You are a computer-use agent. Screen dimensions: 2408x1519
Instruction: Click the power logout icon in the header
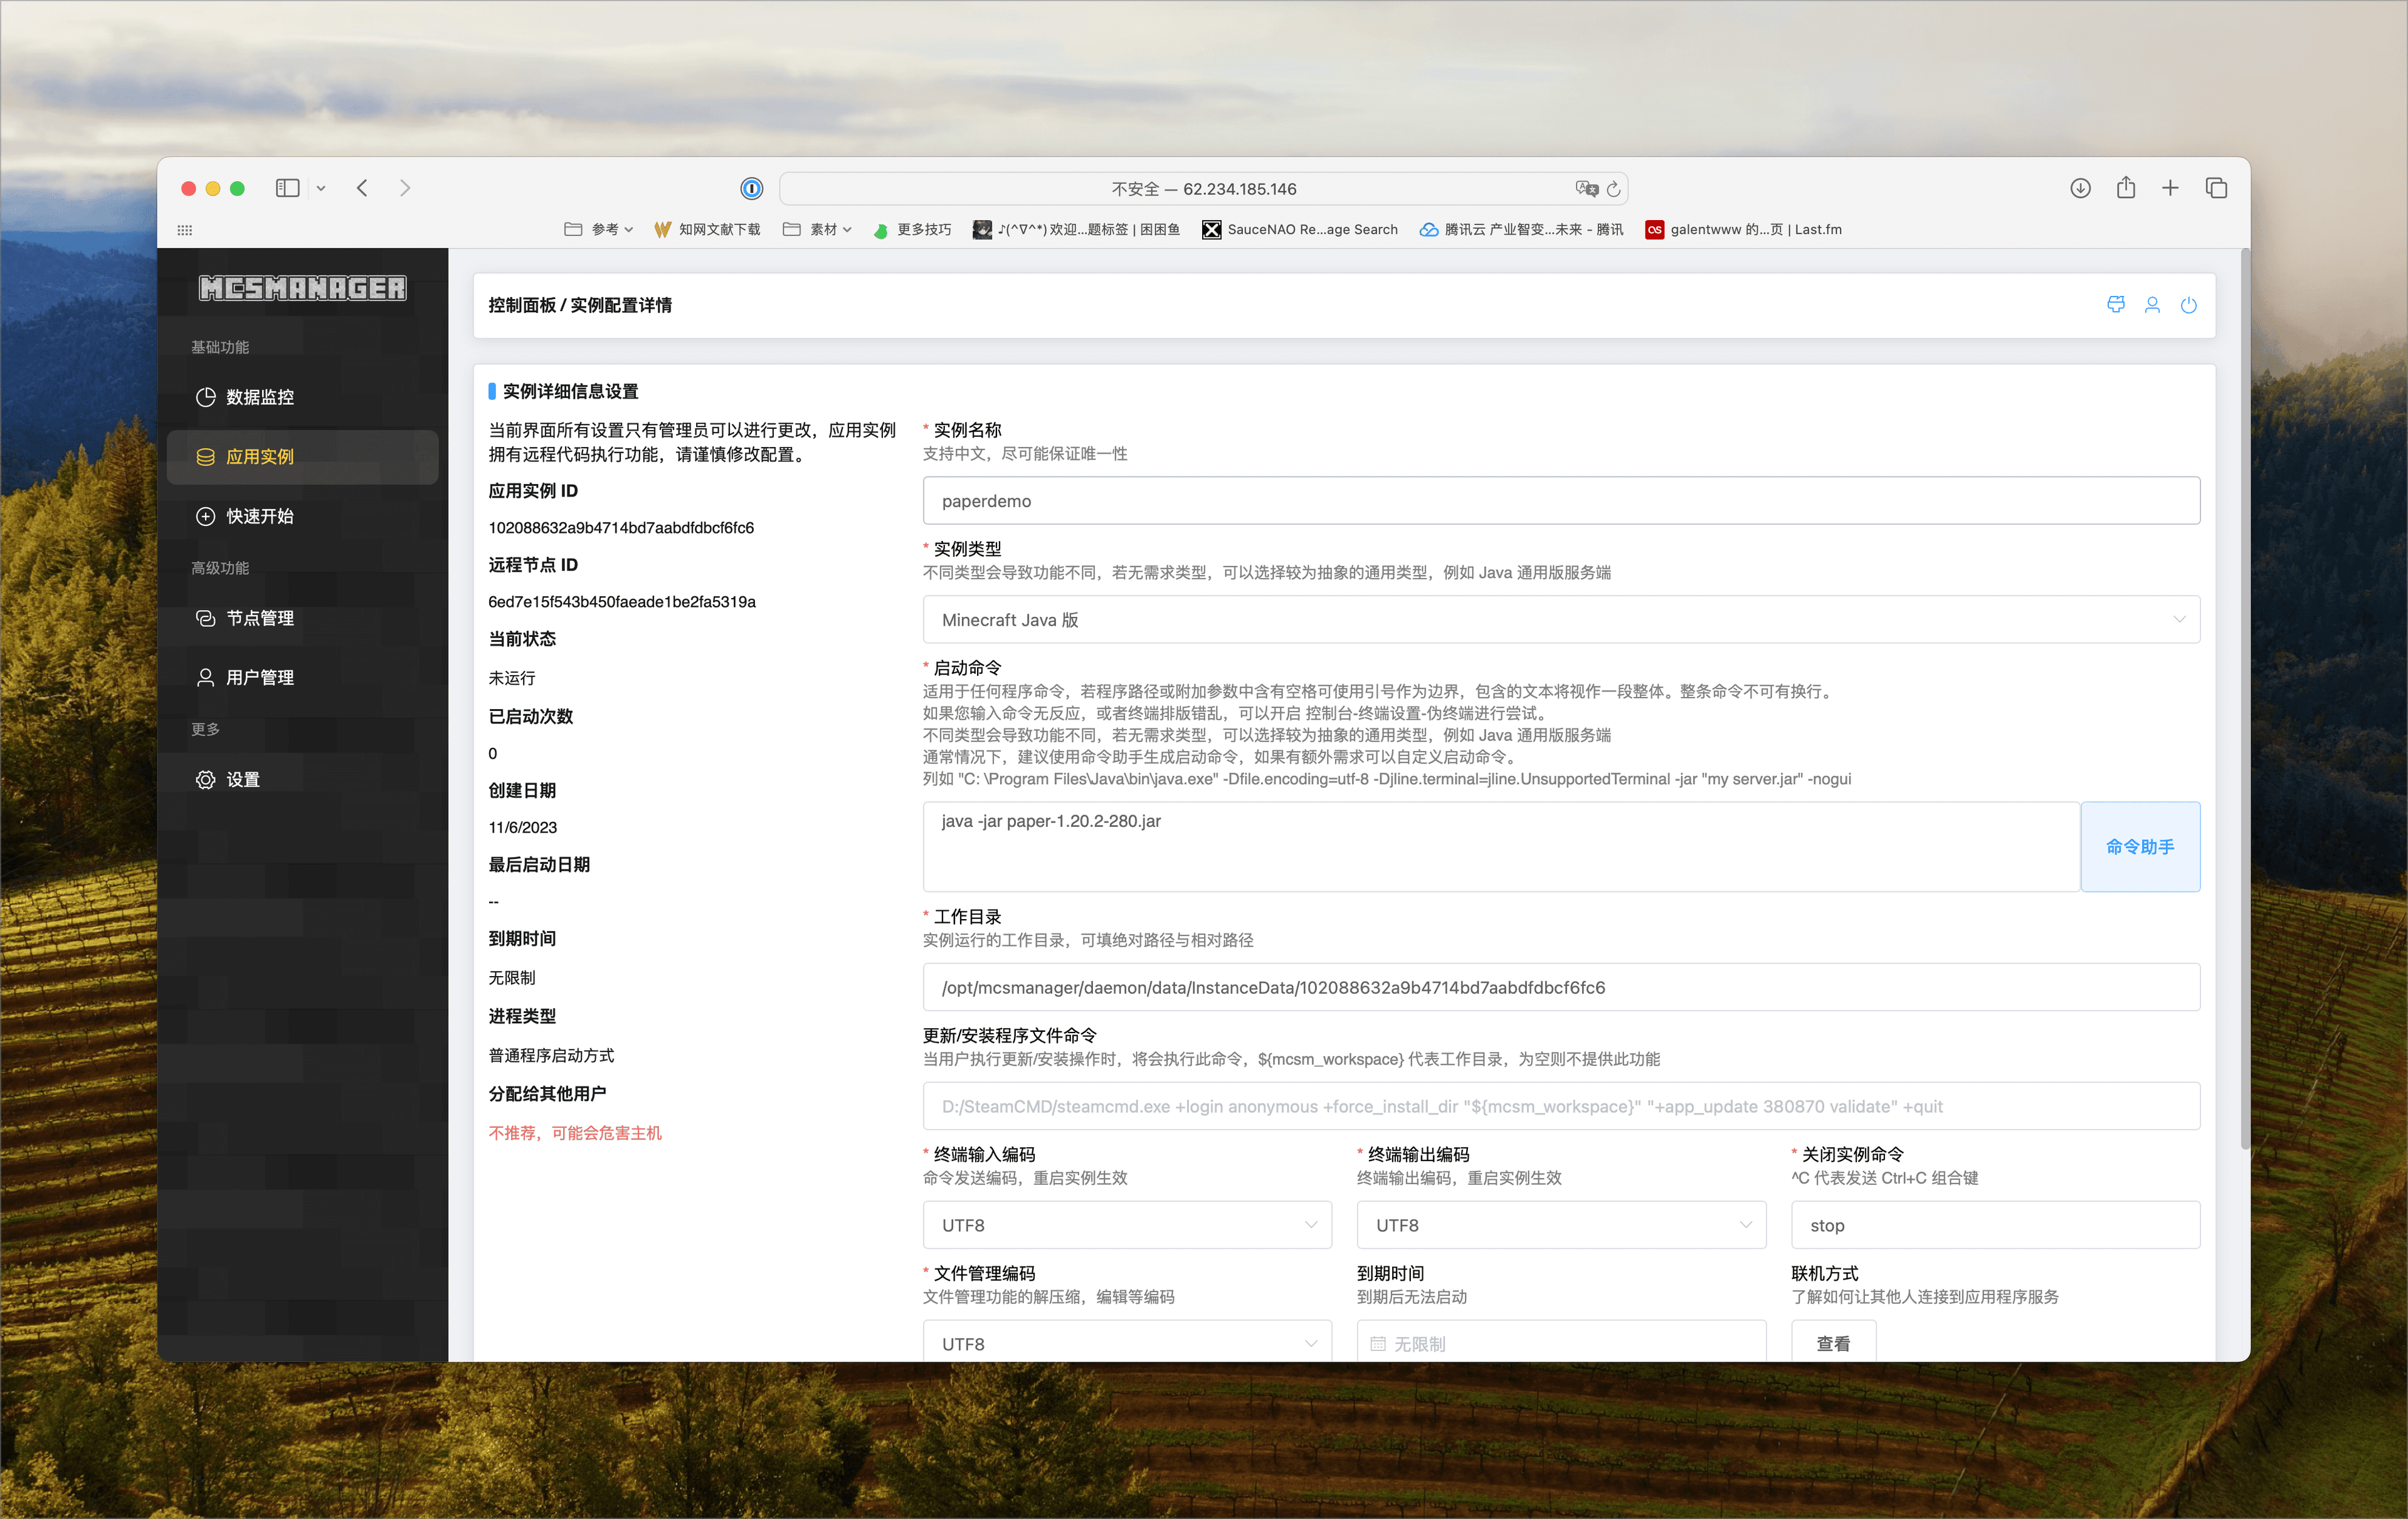[x=2188, y=305]
